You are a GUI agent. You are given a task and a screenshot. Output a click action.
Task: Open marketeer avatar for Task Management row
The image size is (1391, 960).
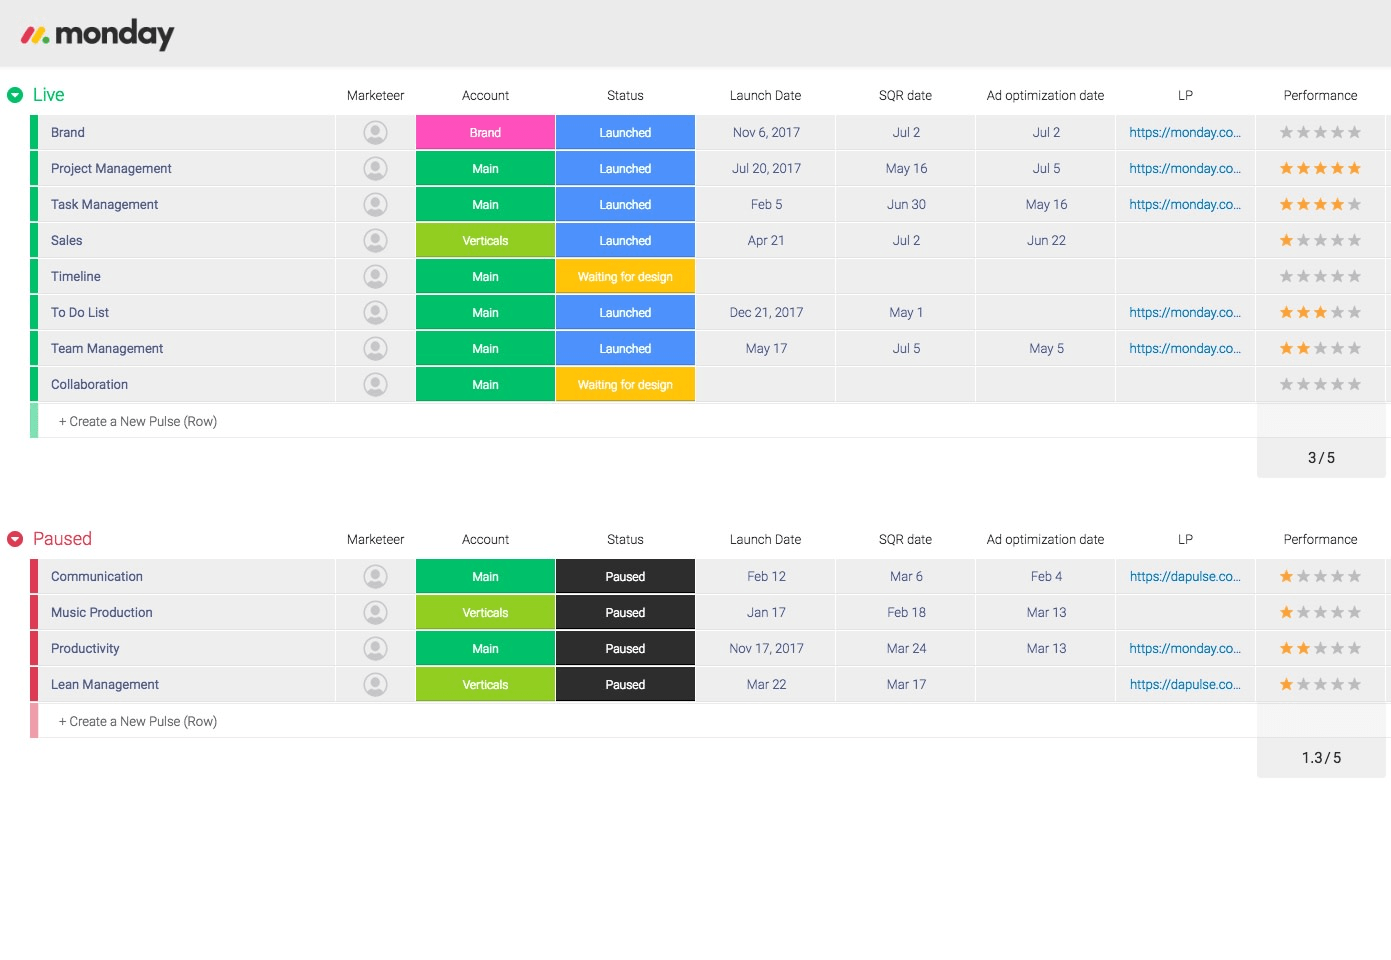click(x=375, y=204)
